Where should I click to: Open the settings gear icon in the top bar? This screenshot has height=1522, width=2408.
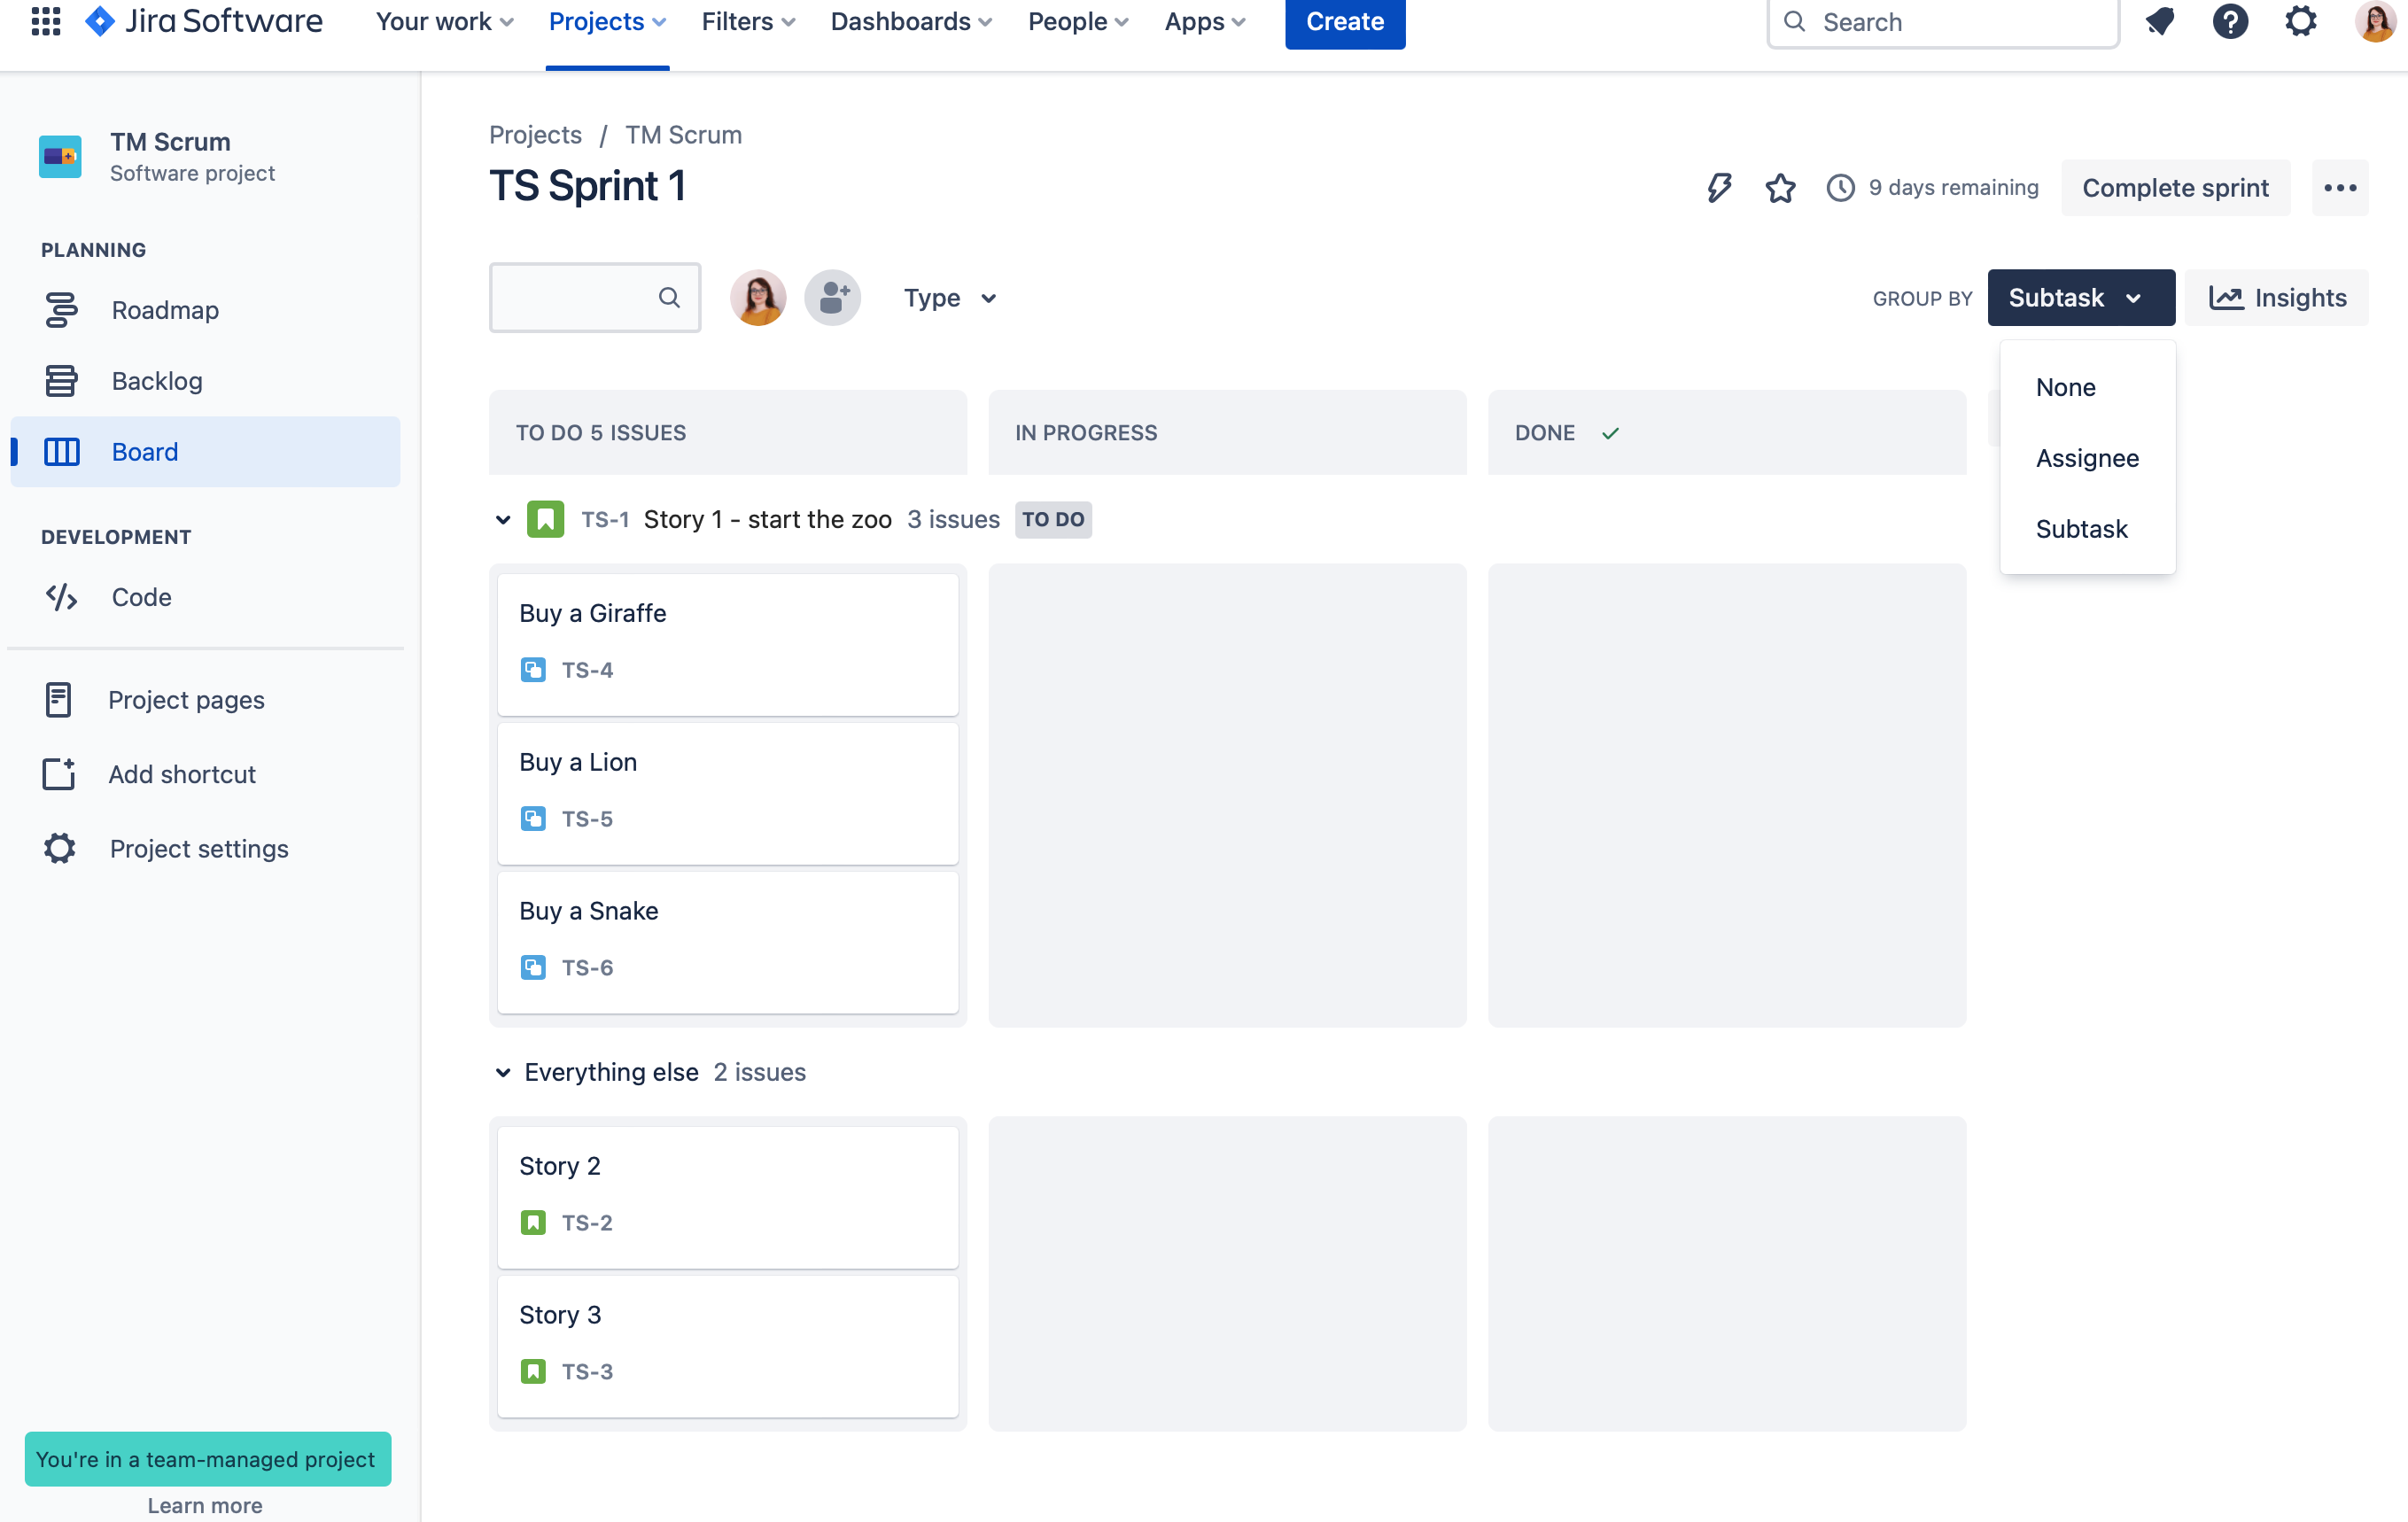pos(2300,21)
